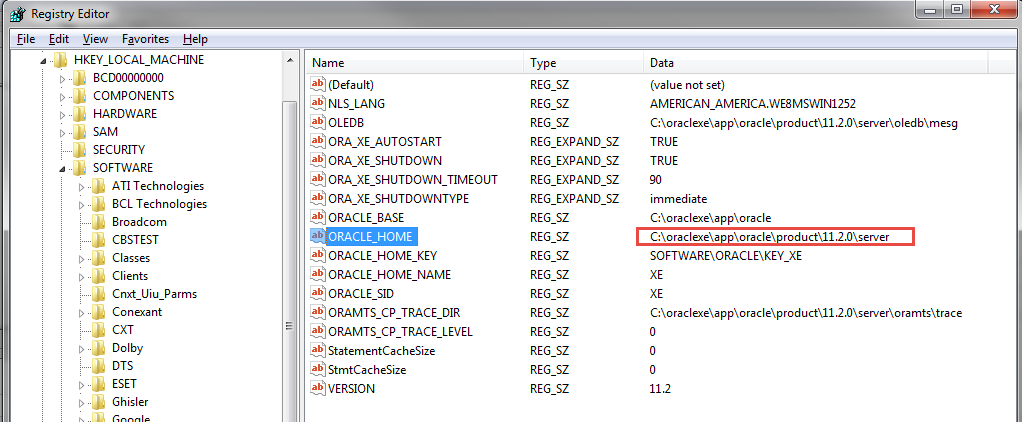1022x422 pixels.
Task: Click the tree pane vertical scrollbar thumb
Action: tap(289, 261)
